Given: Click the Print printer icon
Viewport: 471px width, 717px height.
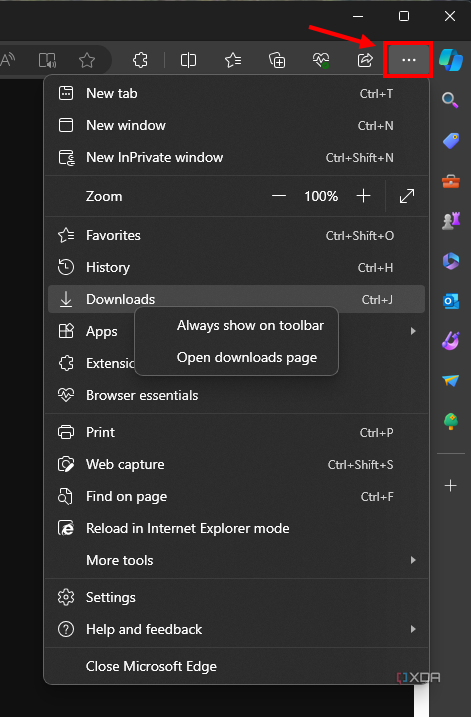Looking at the screenshot, I should pyautogui.click(x=66, y=432).
